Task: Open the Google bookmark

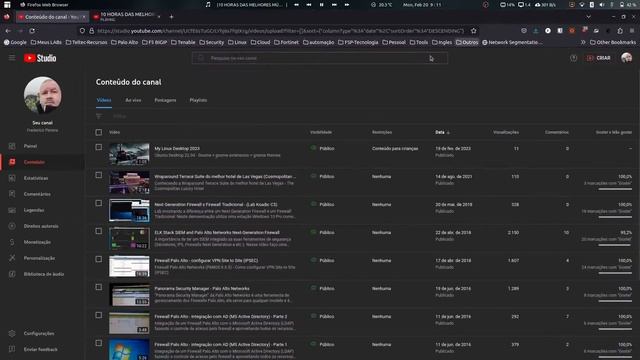Action: click(15, 42)
